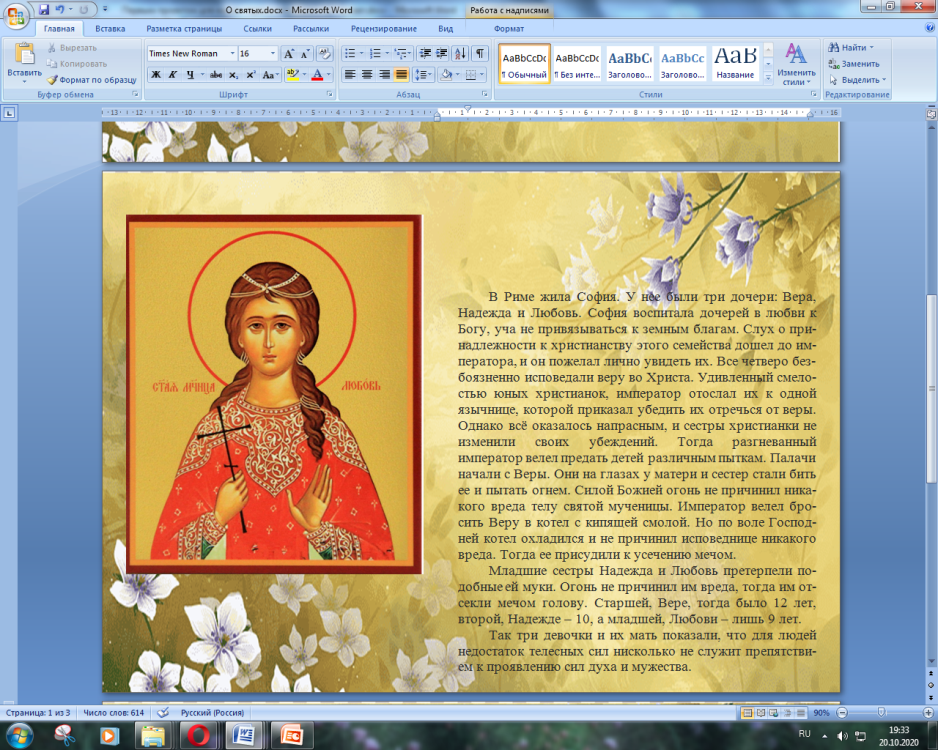
Task: Click the Clear Formatting icon
Action: 325,53
